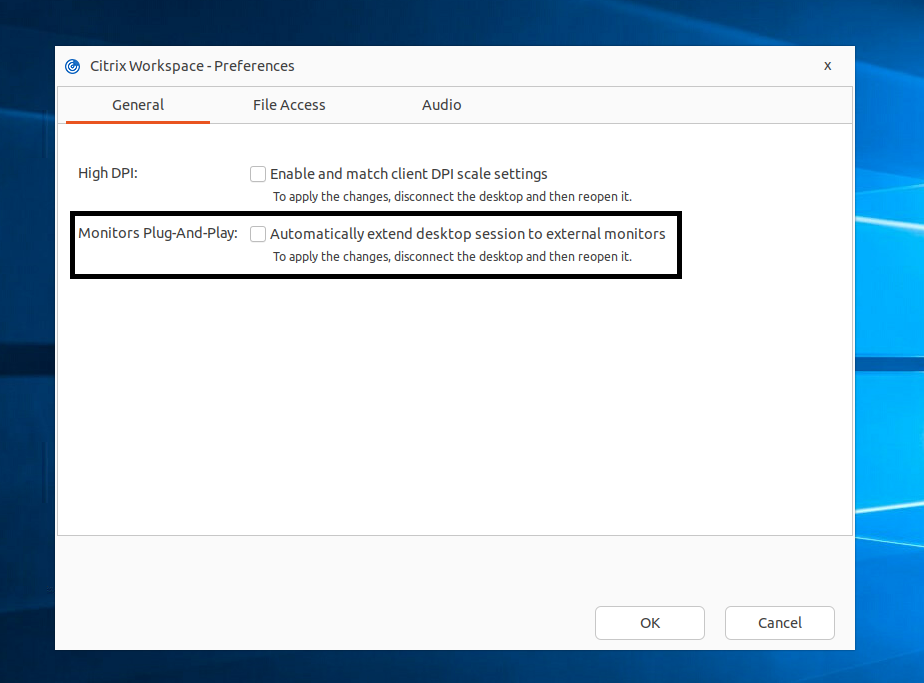Click 'Automatically extend desktop session to external monitors' text
The height and width of the screenshot is (683, 924).
(x=467, y=234)
